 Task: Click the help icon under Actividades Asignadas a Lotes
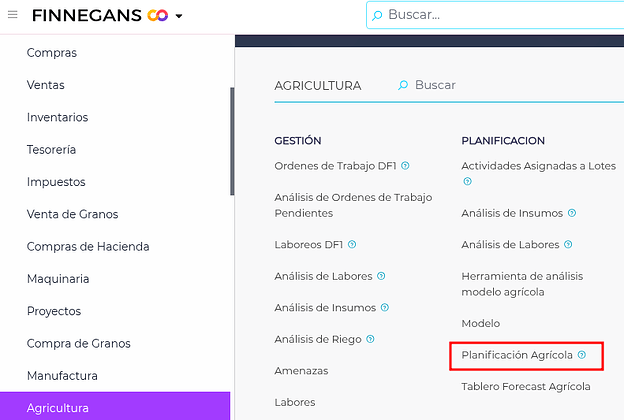click(x=466, y=182)
